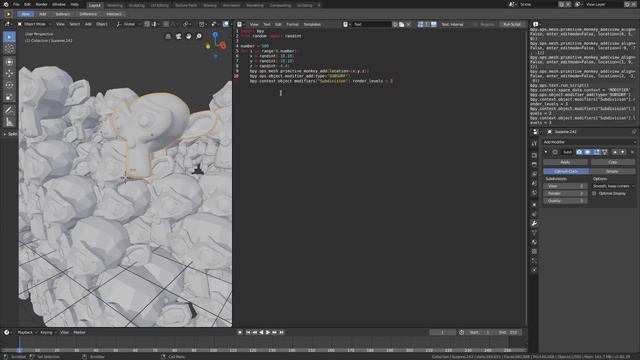Screen dimensions: 640x360
Task: Open the Format menu in text editor
Action: click(292, 24)
